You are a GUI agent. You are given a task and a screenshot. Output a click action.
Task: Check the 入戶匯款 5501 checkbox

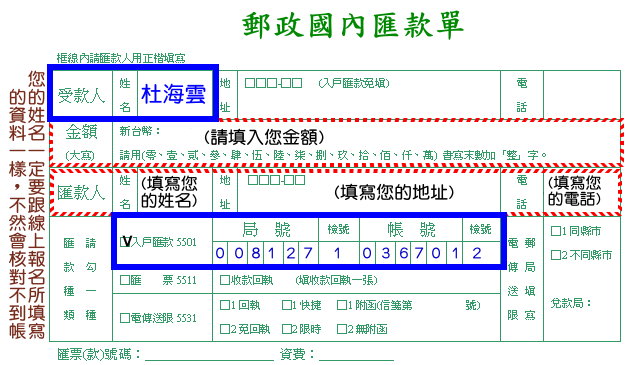point(125,242)
